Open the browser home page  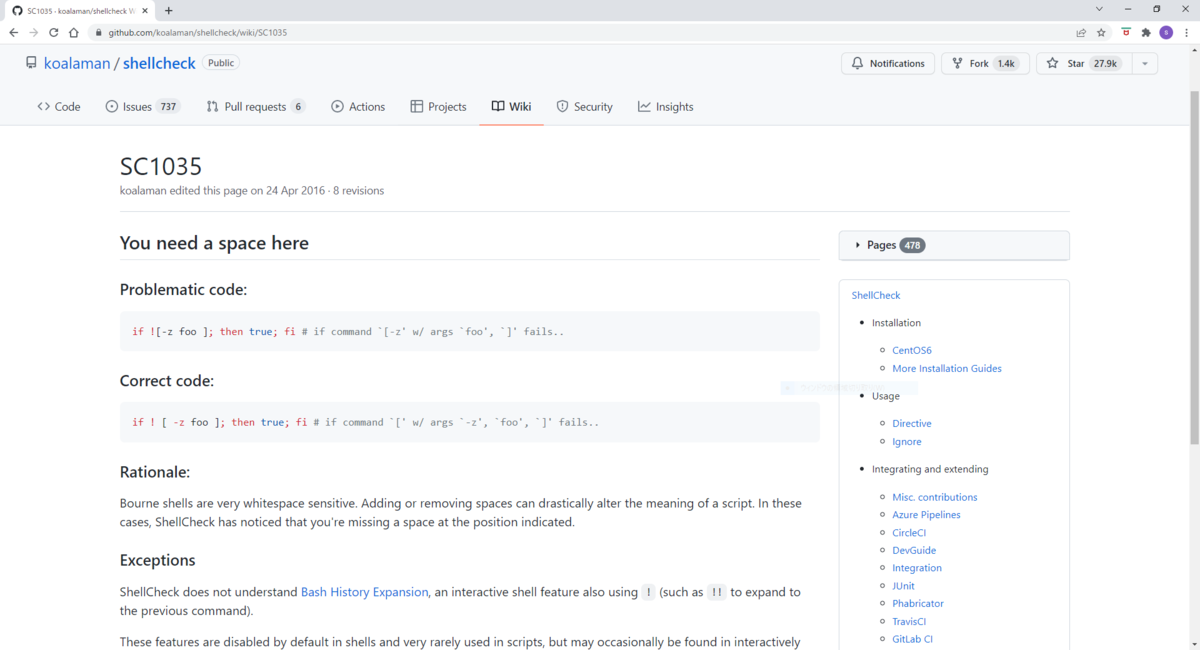[73, 32]
